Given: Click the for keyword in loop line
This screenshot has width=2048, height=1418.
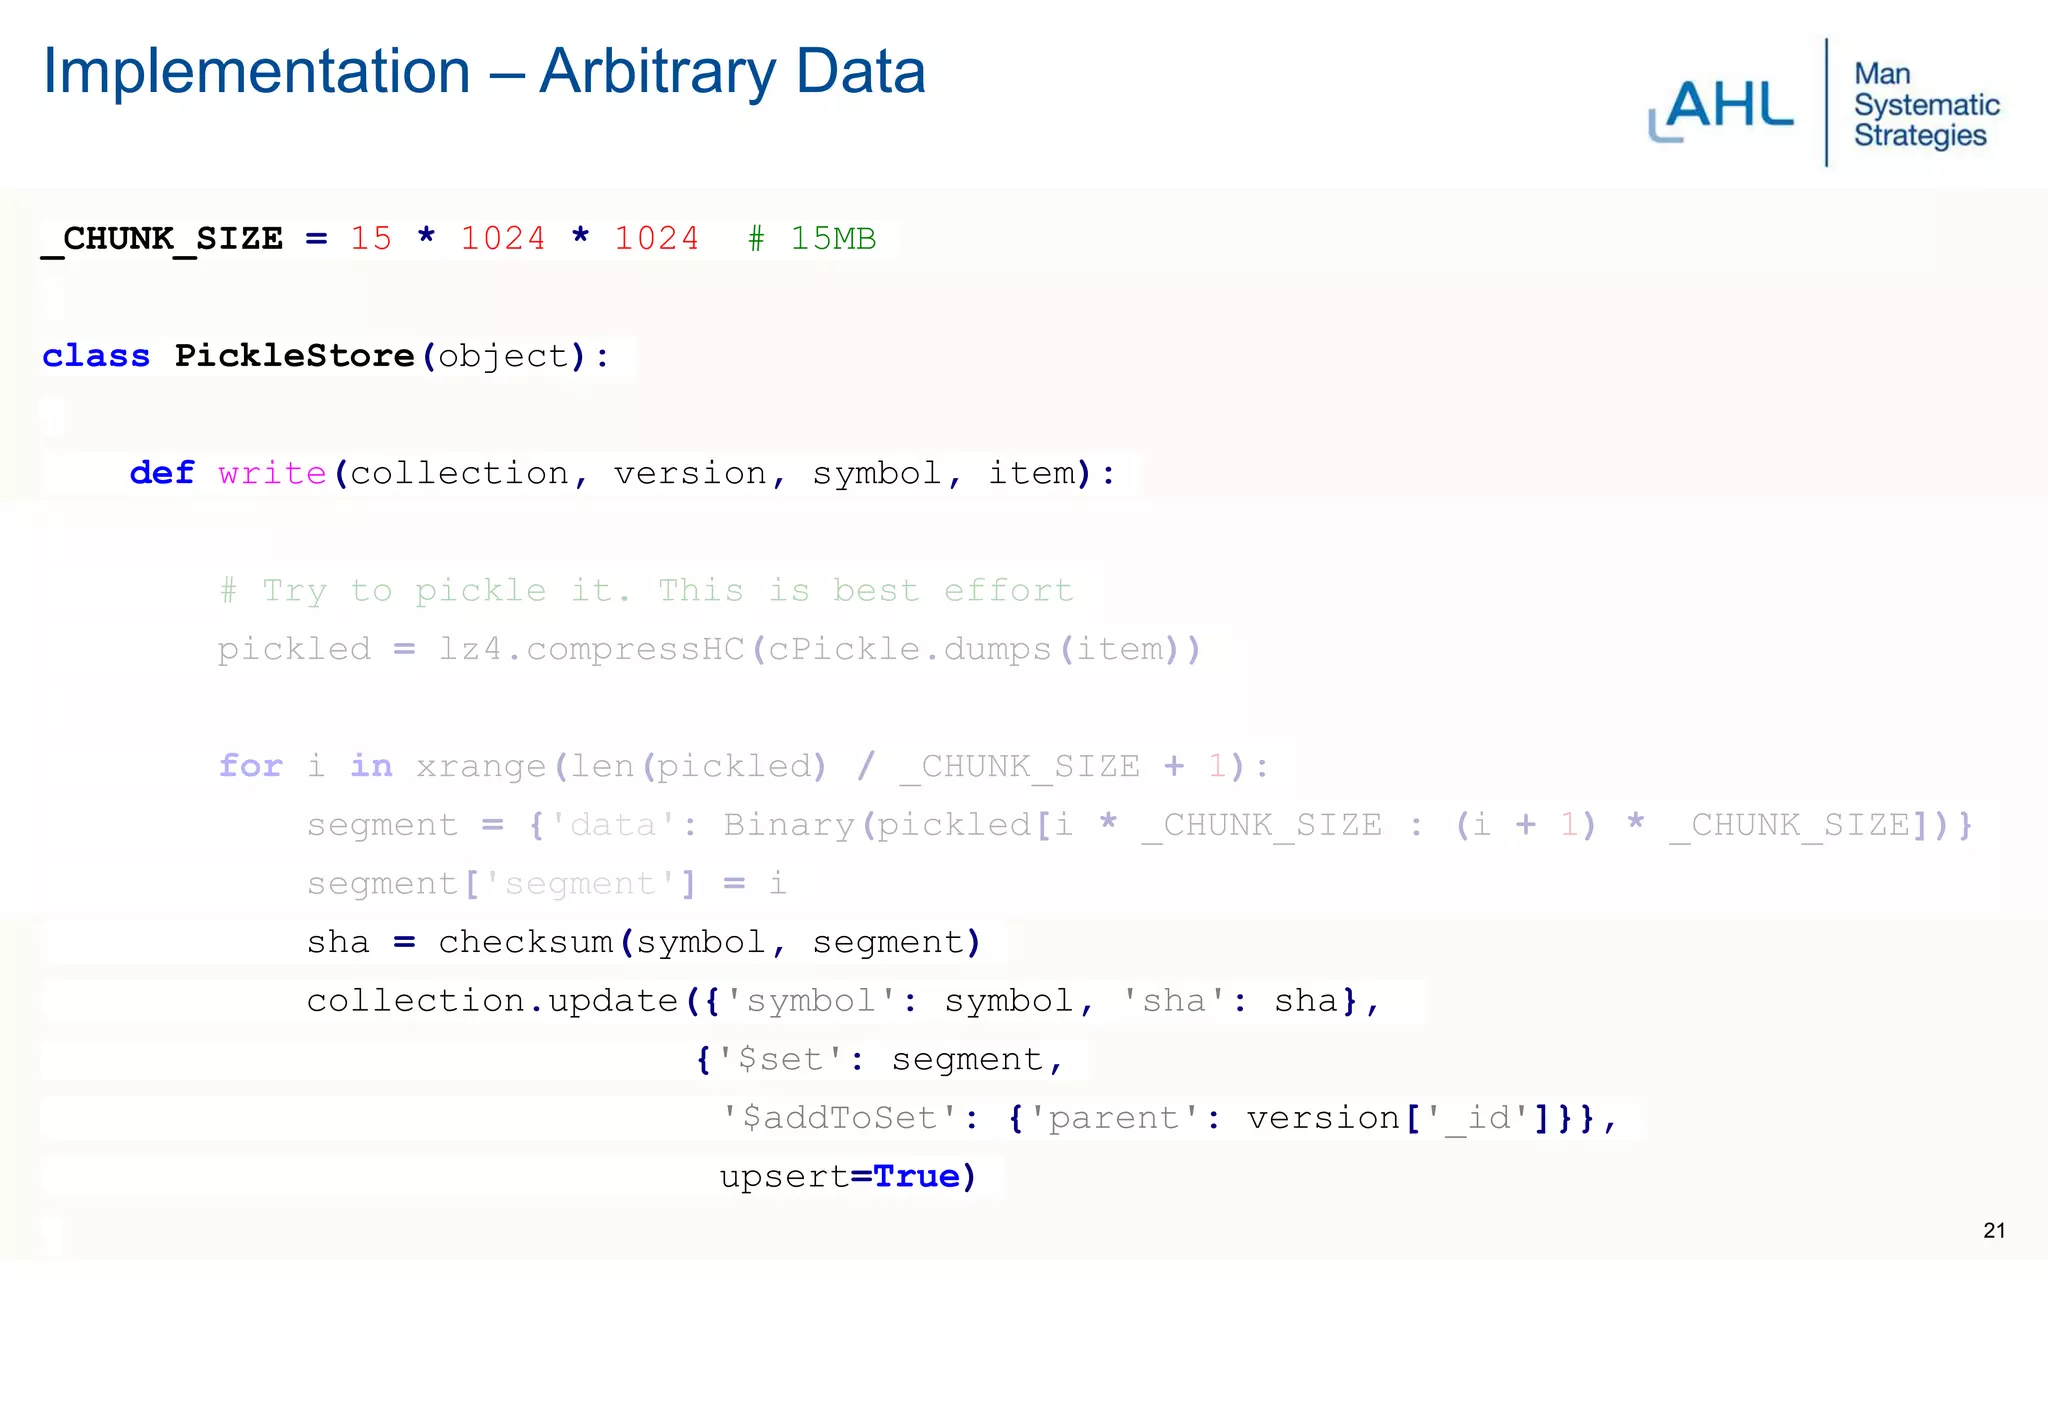Looking at the screenshot, I should [x=250, y=766].
